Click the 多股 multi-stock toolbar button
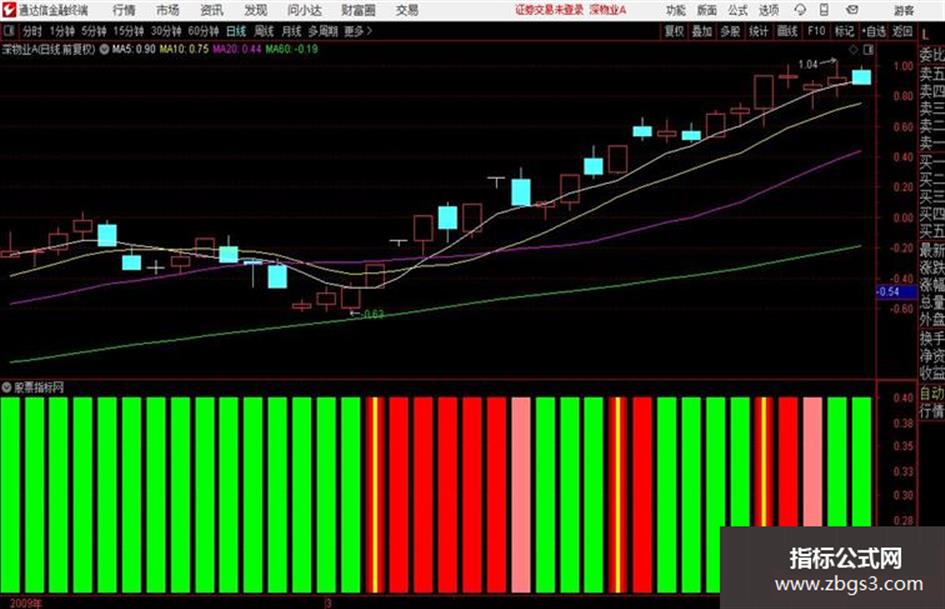Screen dimensions: 945x609 click(730, 31)
